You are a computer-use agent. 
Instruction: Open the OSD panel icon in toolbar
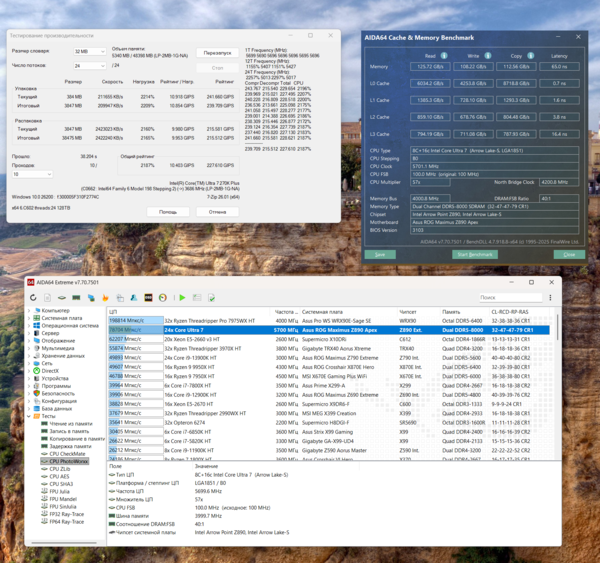point(148,297)
